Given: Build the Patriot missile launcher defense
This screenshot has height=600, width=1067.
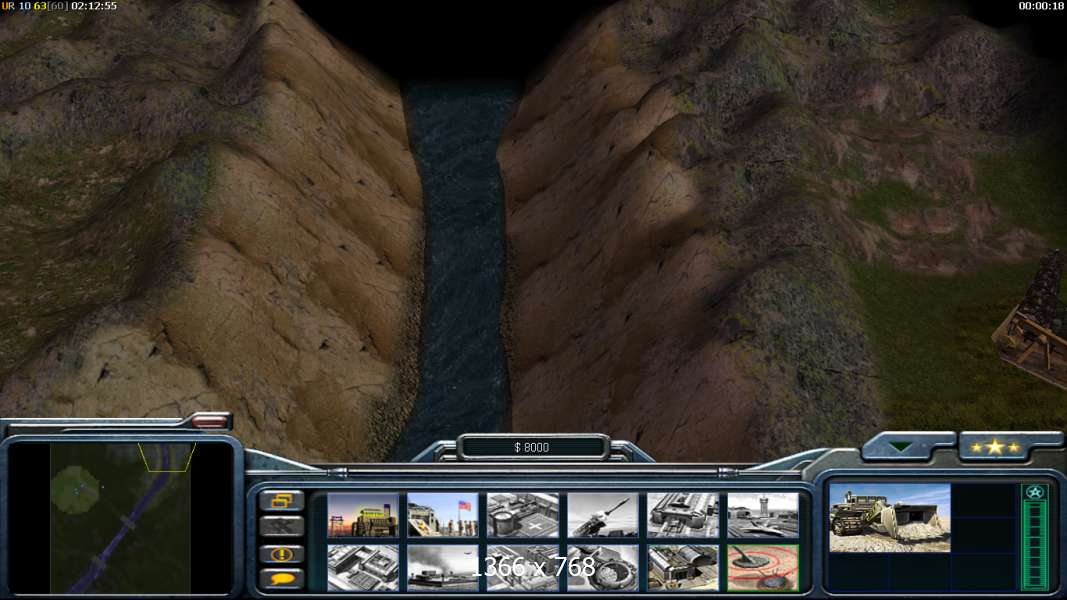Looking at the screenshot, I should point(603,515).
